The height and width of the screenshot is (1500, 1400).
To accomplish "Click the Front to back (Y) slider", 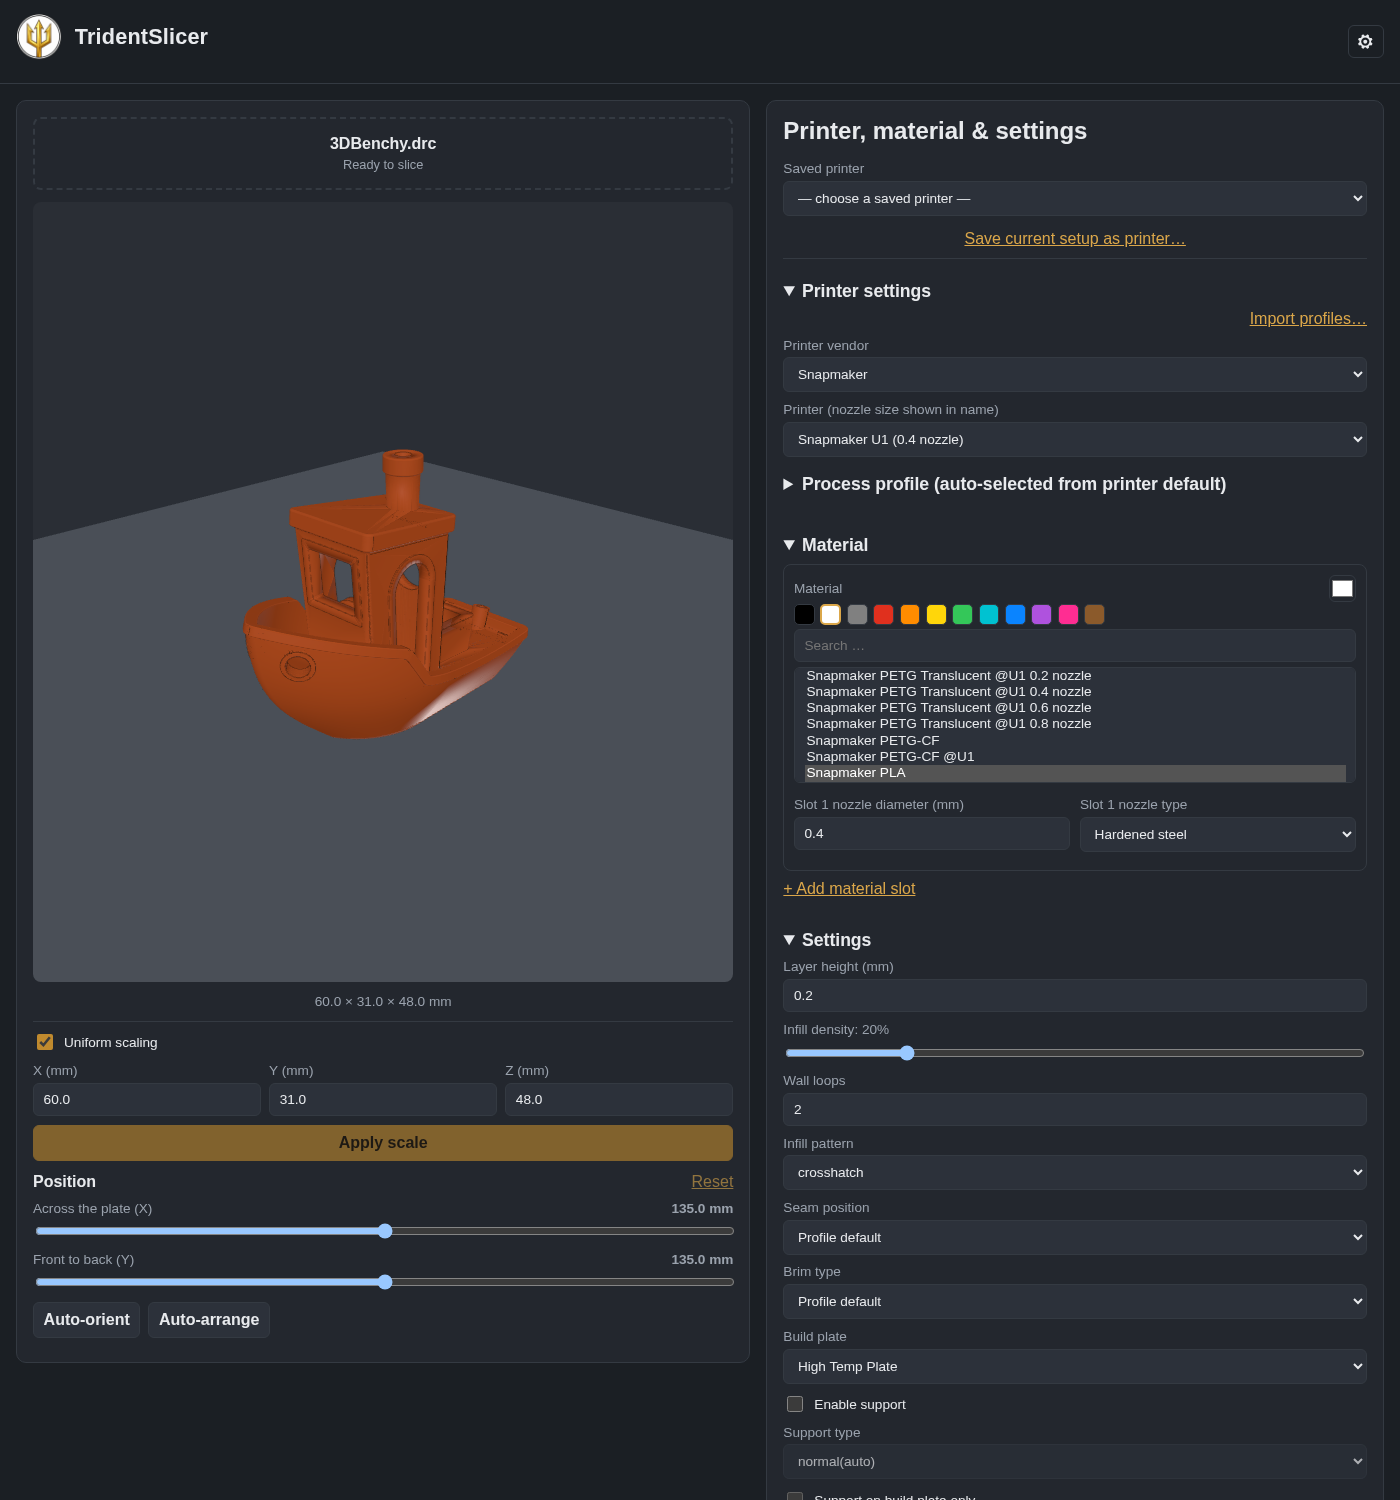I will point(385,1282).
